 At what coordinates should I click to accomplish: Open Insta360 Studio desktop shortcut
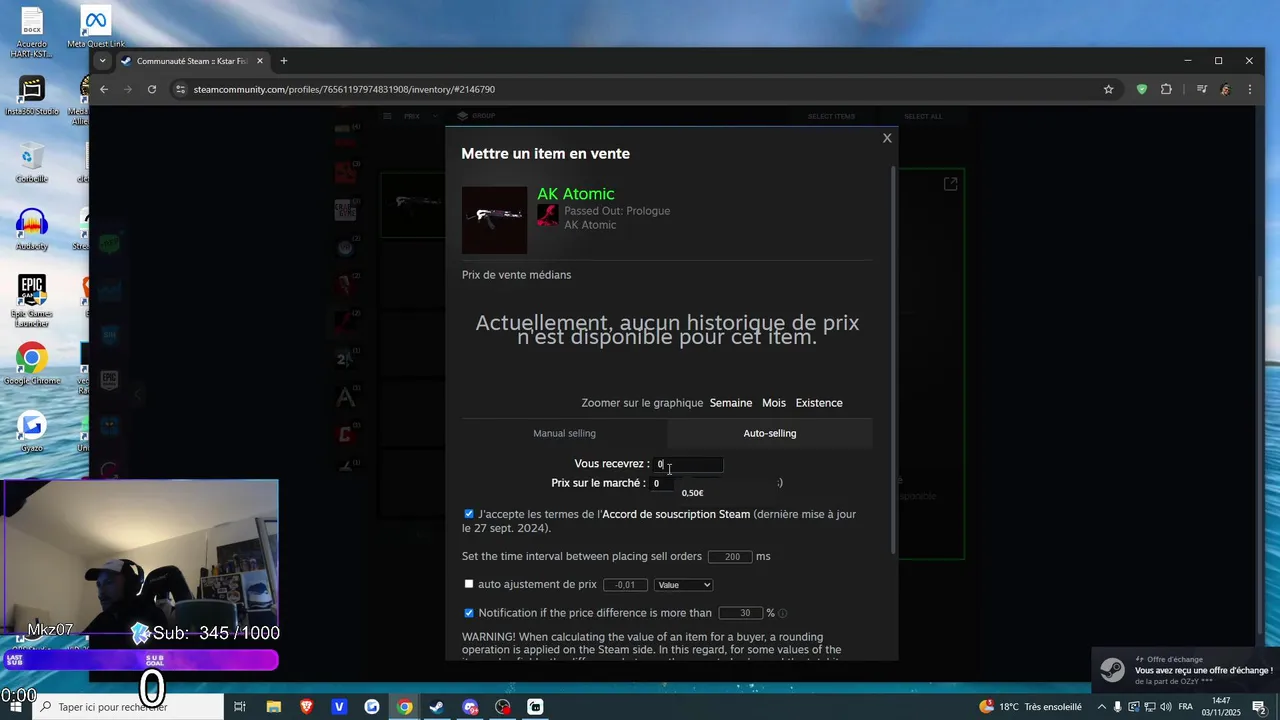32,96
